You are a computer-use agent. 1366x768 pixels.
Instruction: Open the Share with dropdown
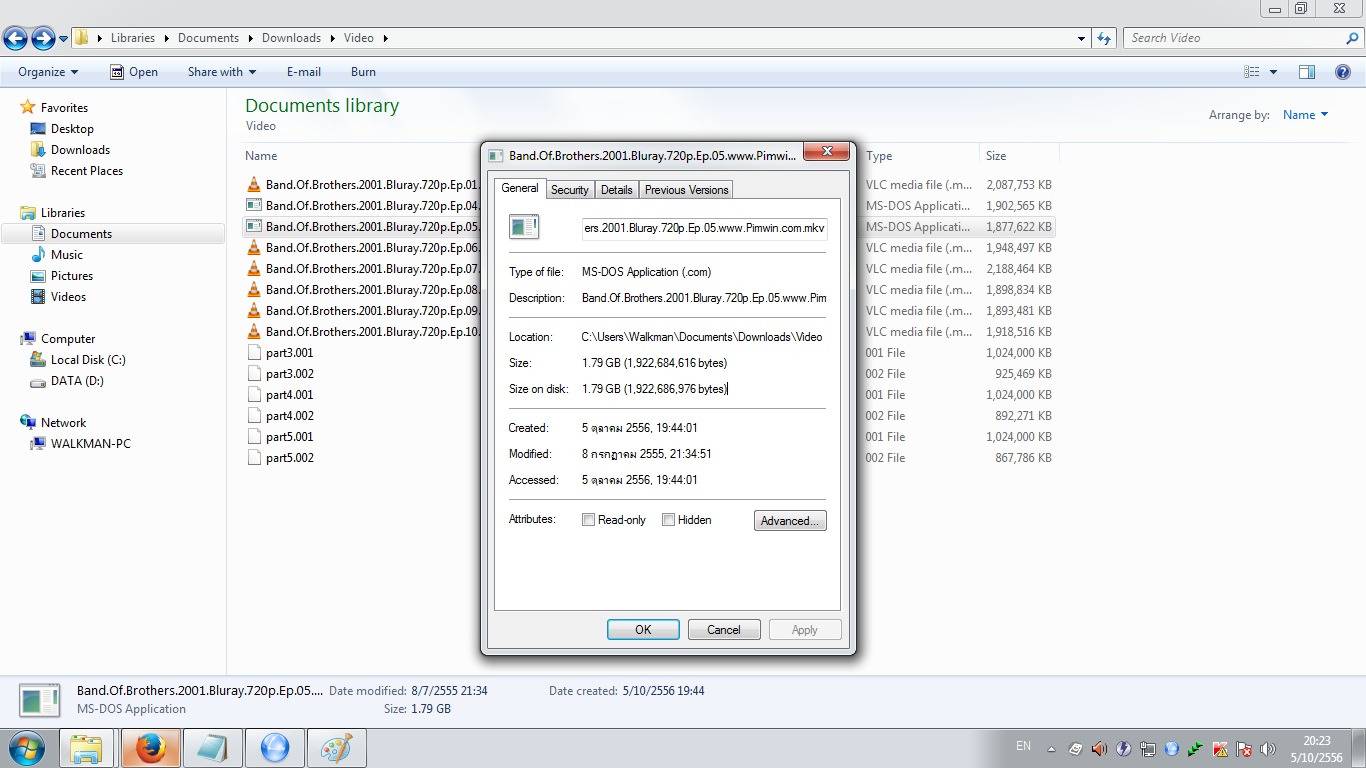click(x=222, y=72)
